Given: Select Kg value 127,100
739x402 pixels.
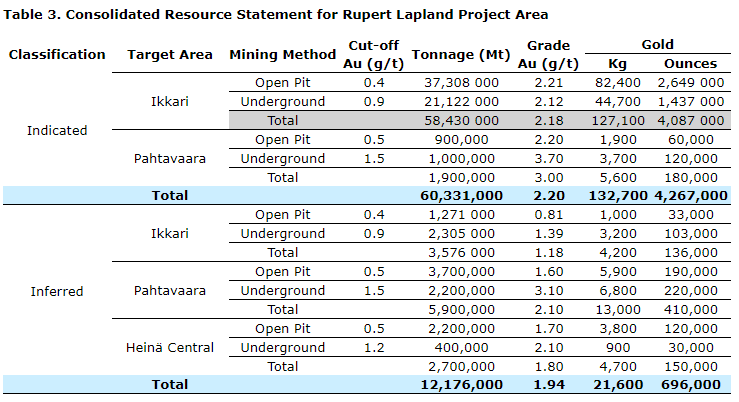Looking at the screenshot, I should [618, 121].
